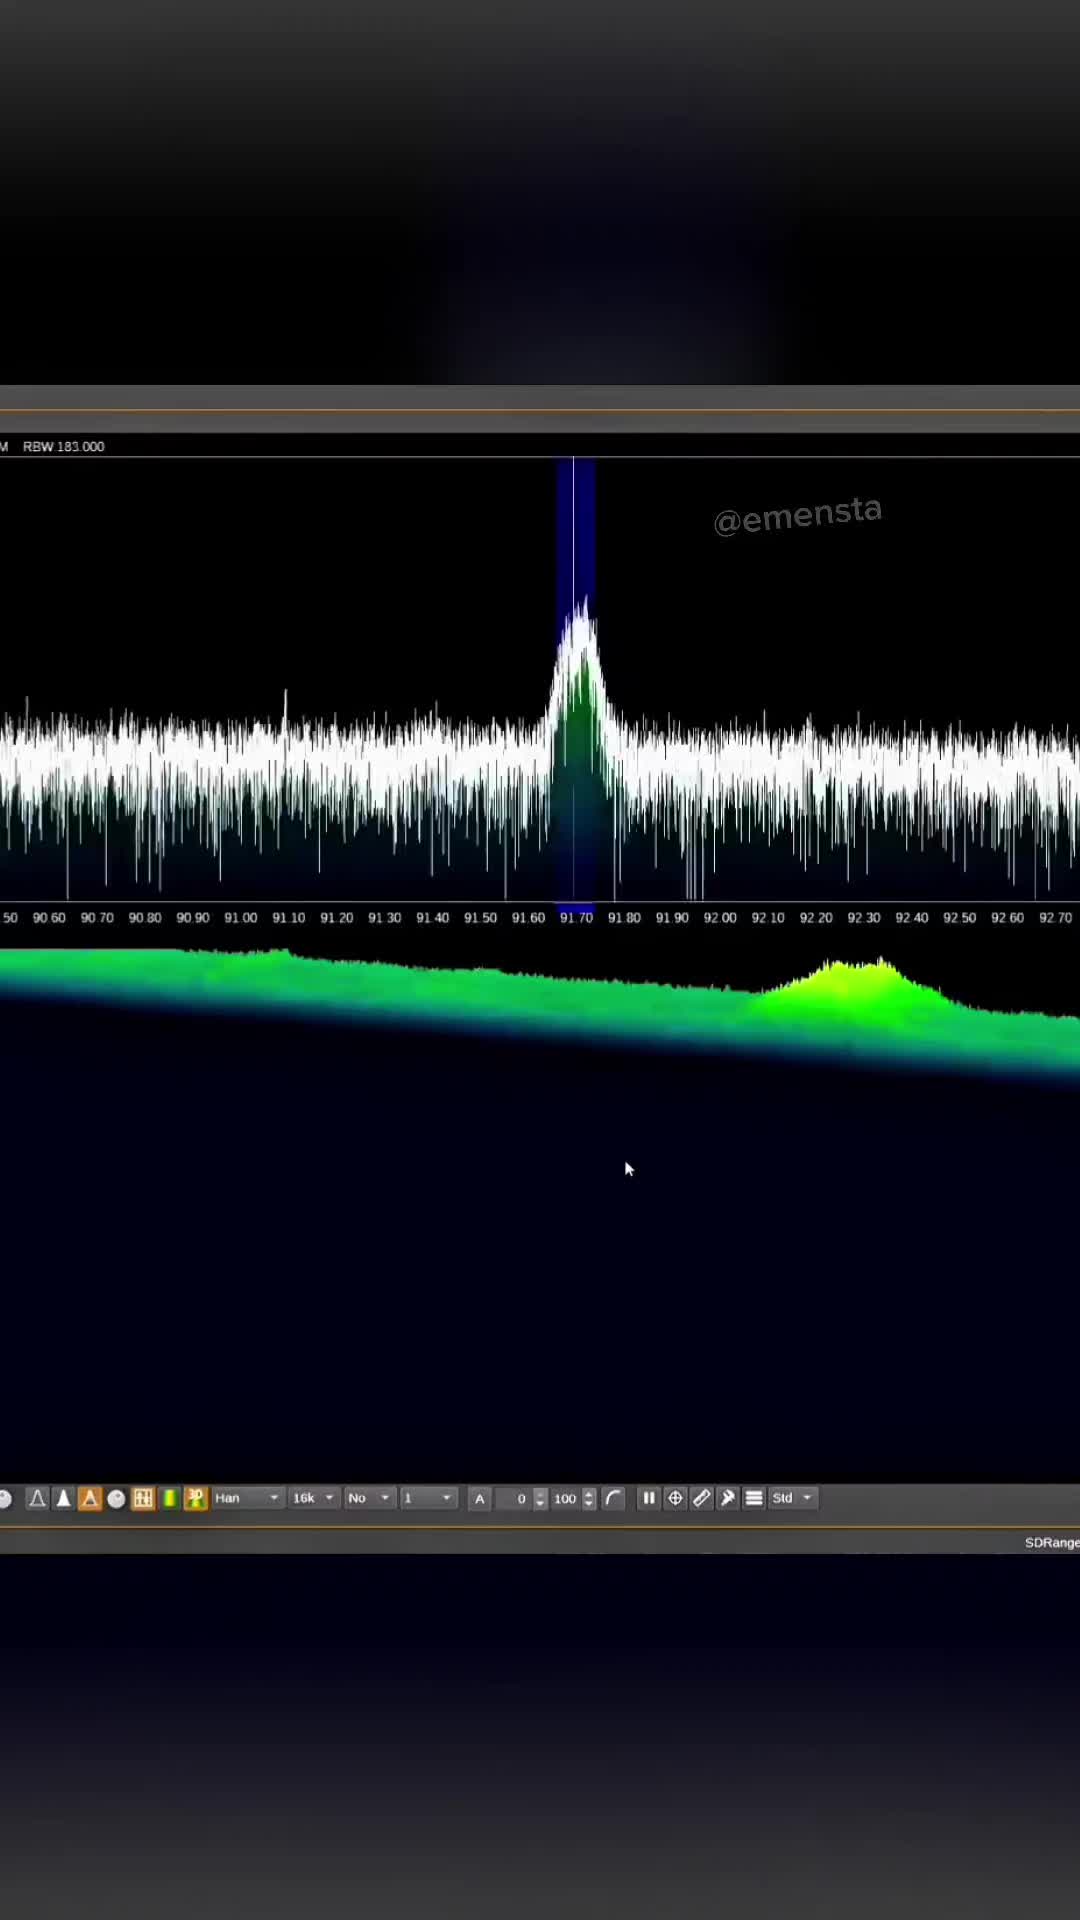Toggle the orange 3D waterfall icon
This screenshot has height=1920, width=1080.
click(x=196, y=1498)
